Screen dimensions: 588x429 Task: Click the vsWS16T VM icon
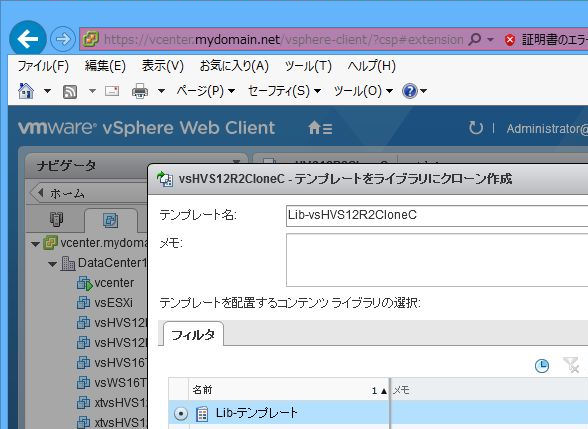83,382
